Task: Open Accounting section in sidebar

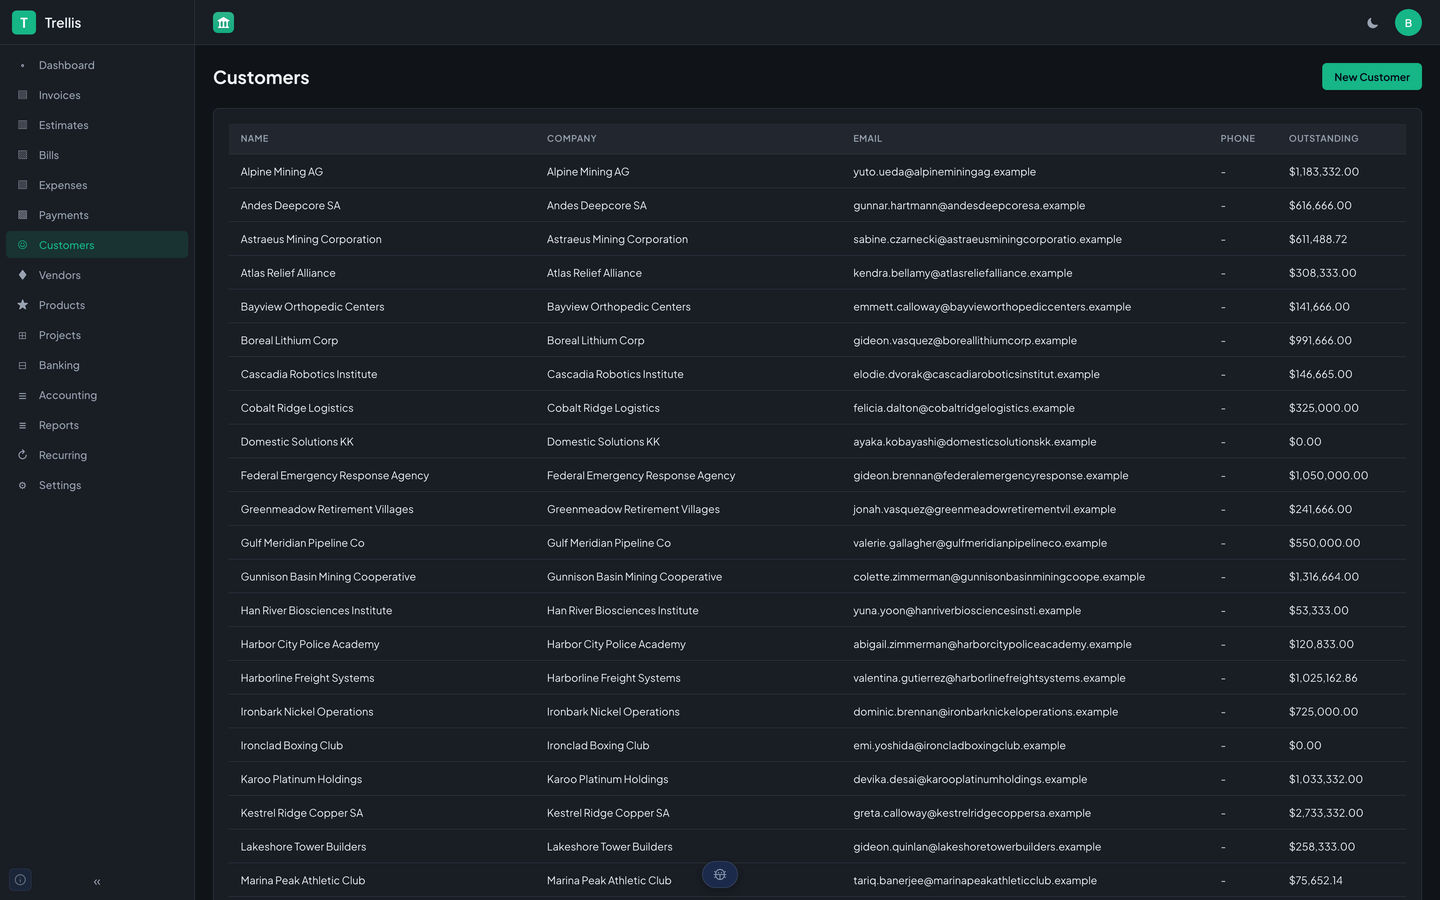Action: coord(97,395)
